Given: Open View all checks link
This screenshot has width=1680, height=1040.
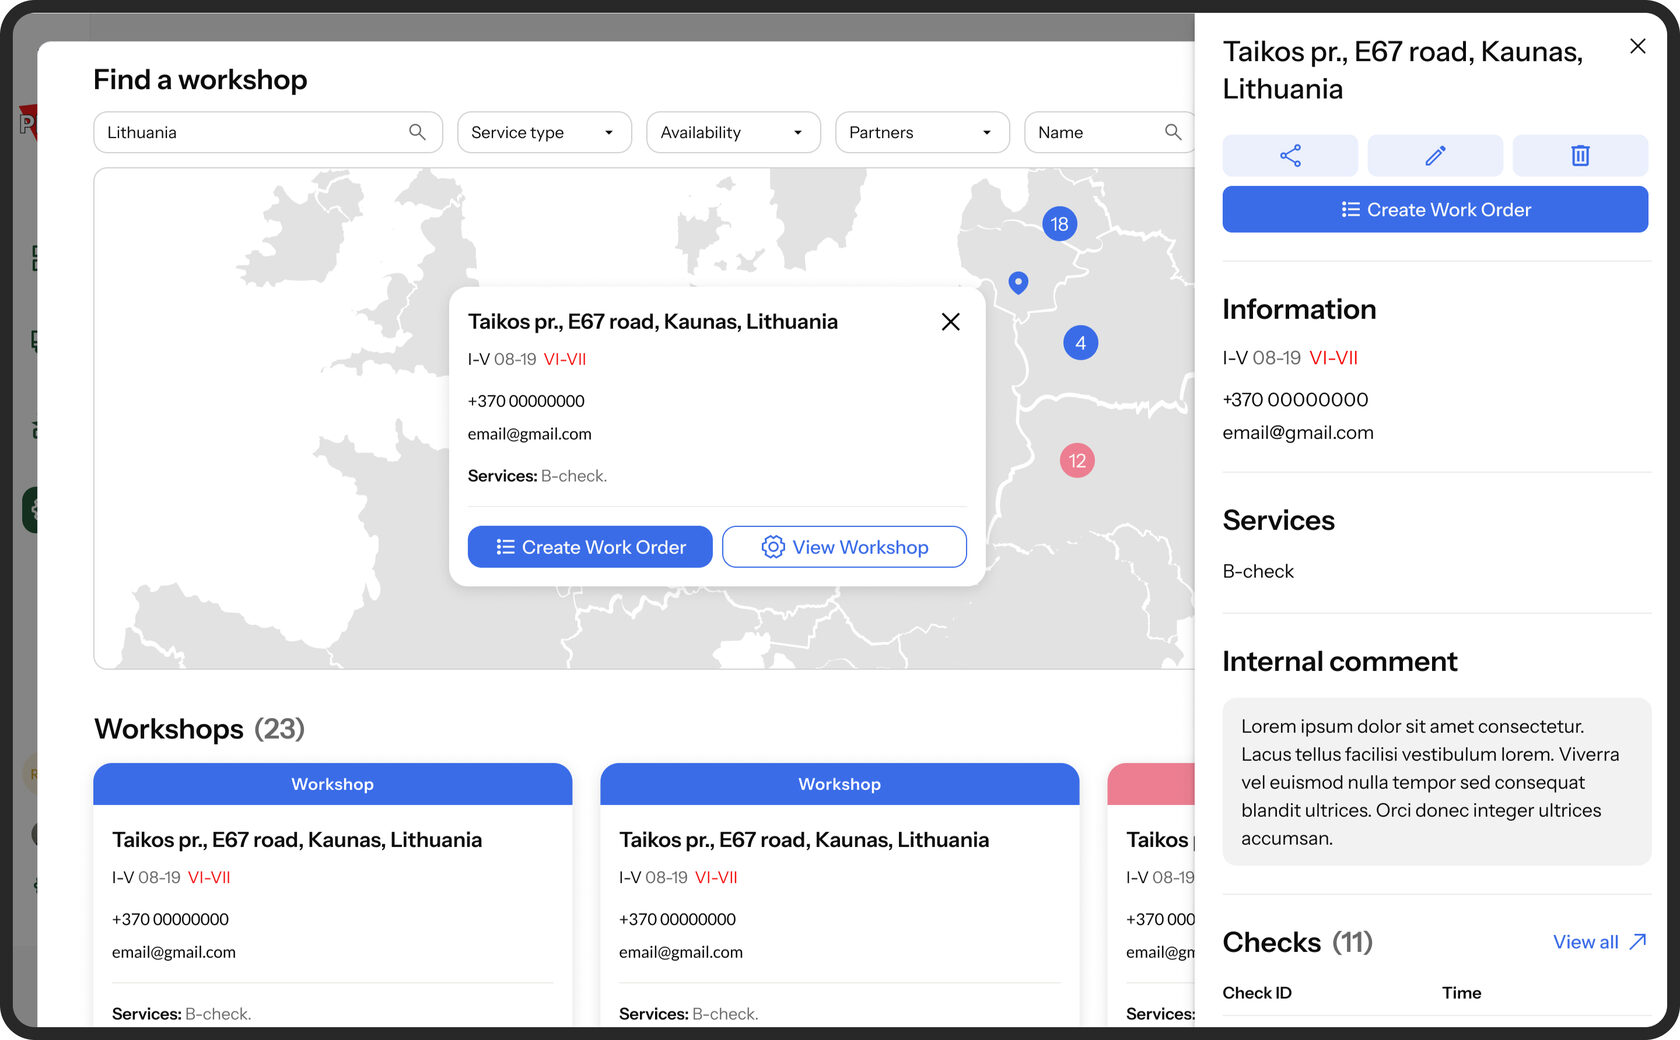Looking at the screenshot, I should click(1598, 942).
